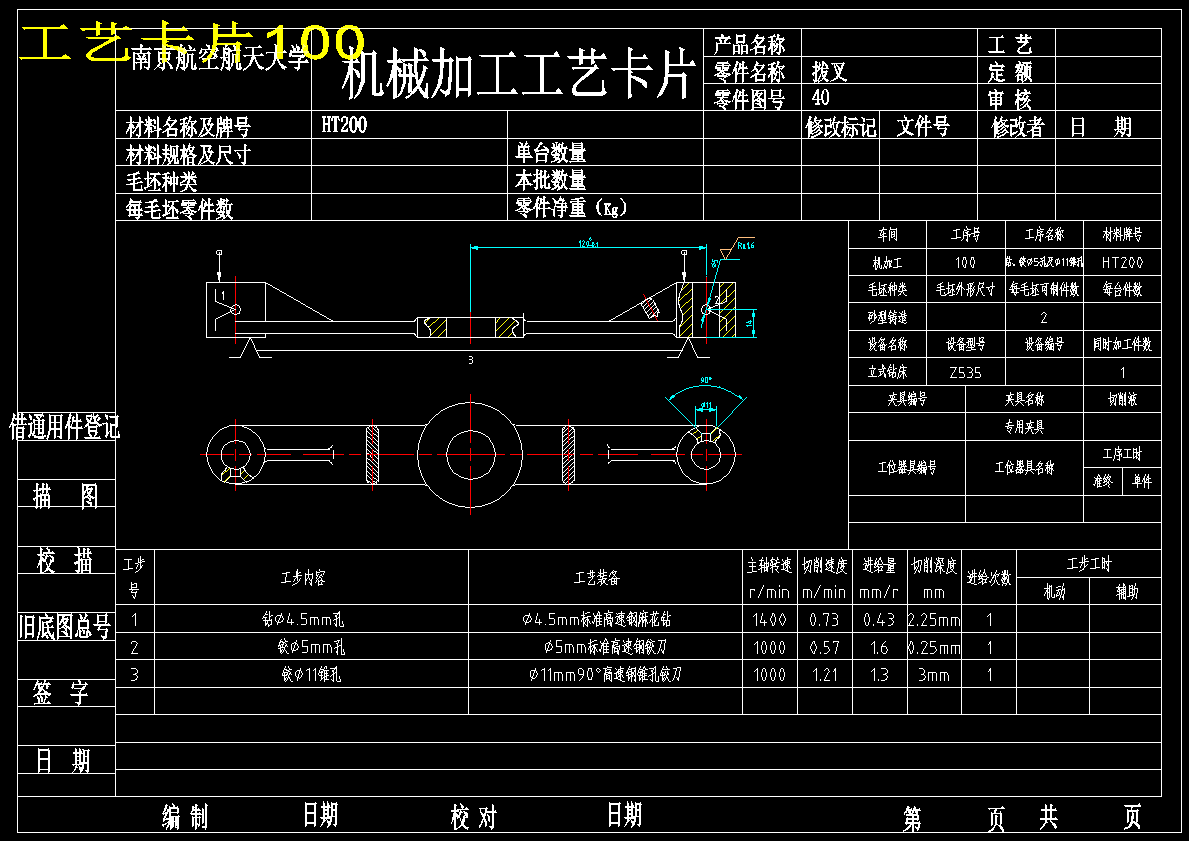The width and height of the screenshot is (1189, 841).
Task: Click the process number value 100
Action: tap(965, 262)
